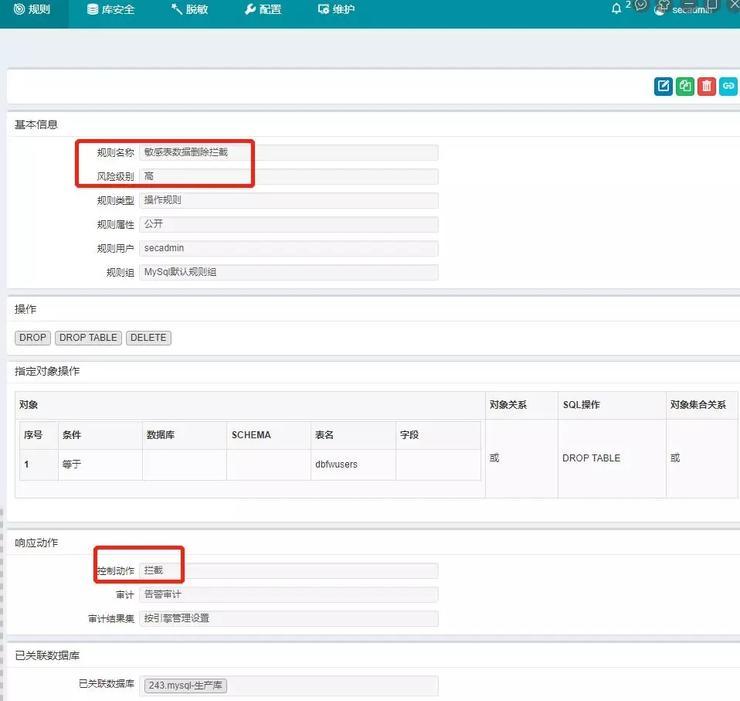Click the notification bell icon

coord(616,9)
